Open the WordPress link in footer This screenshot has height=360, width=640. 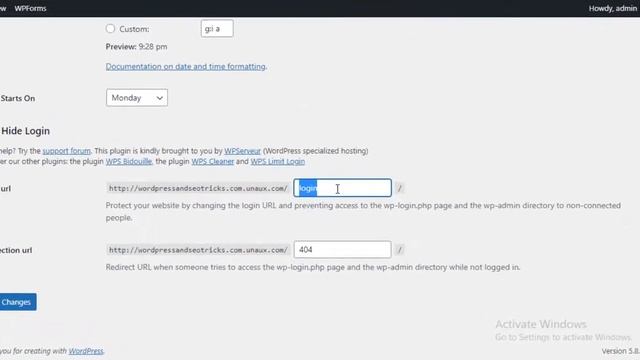click(86, 351)
